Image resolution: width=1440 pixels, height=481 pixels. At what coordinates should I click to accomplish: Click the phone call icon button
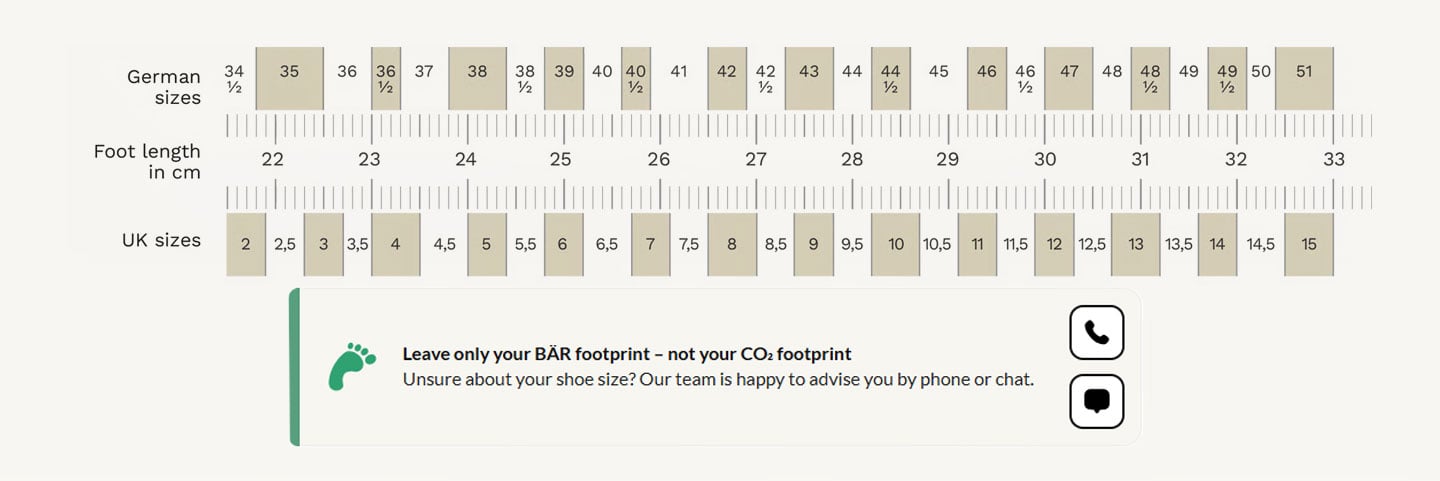click(x=1097, y=332)
